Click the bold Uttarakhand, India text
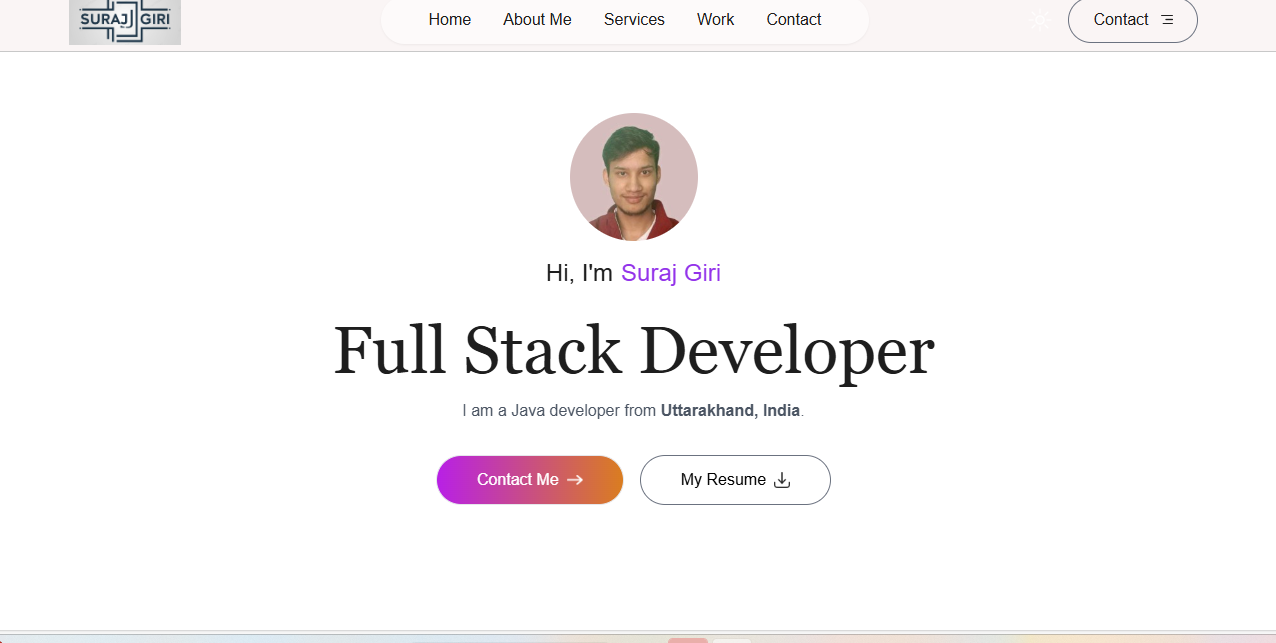Viewport: 1276px width, 643px height. pos(730,411)
